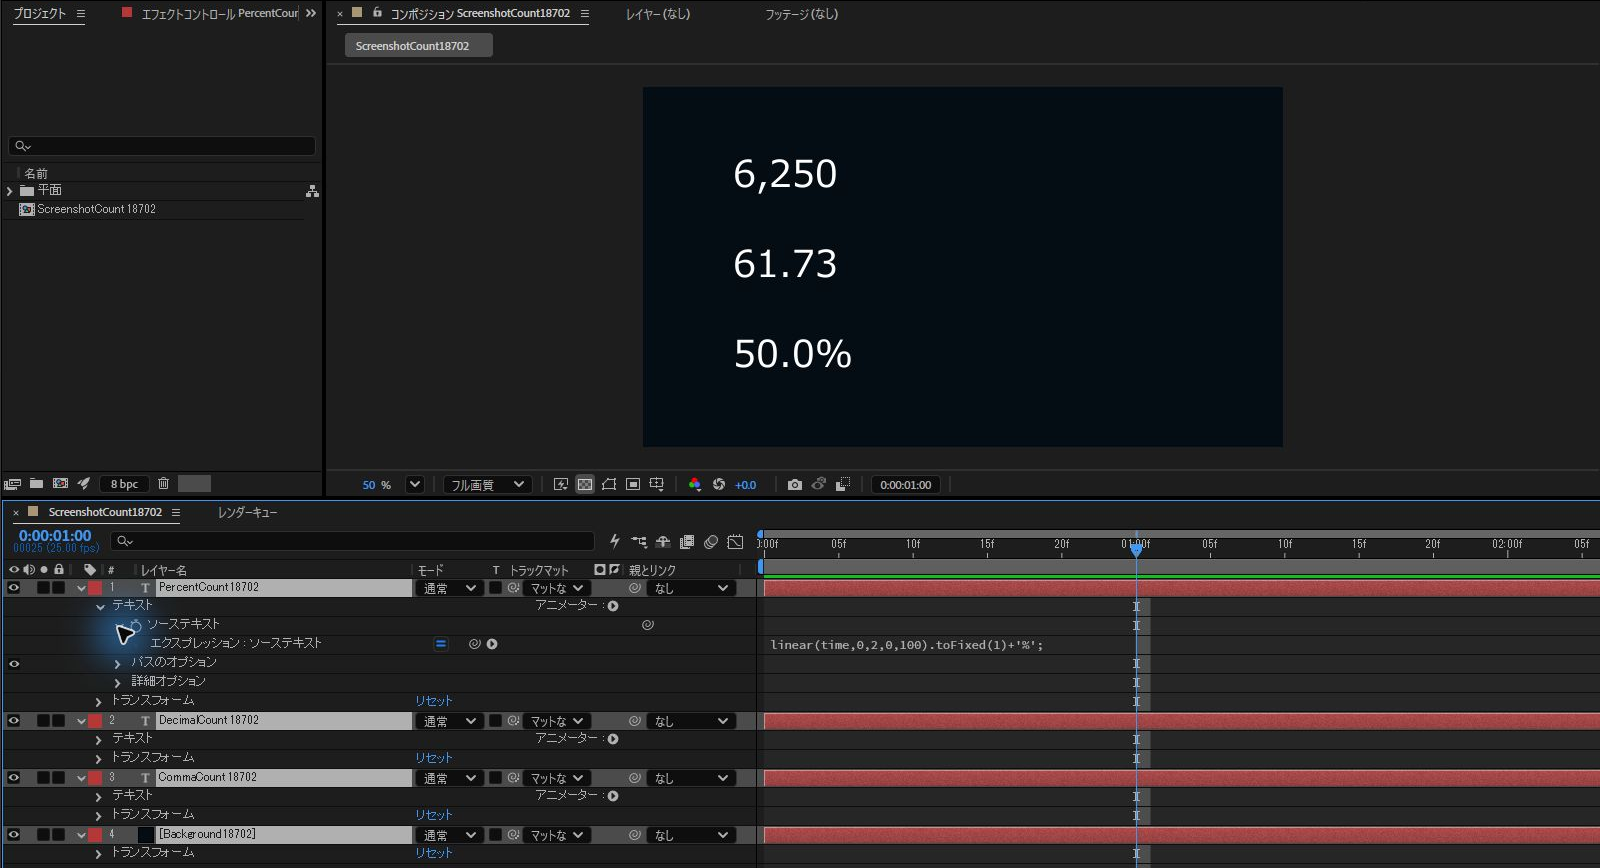Open blend mode dropdown for CommaCount18702
Screen dimensions: 1600x868
click(x=449, y=778)
